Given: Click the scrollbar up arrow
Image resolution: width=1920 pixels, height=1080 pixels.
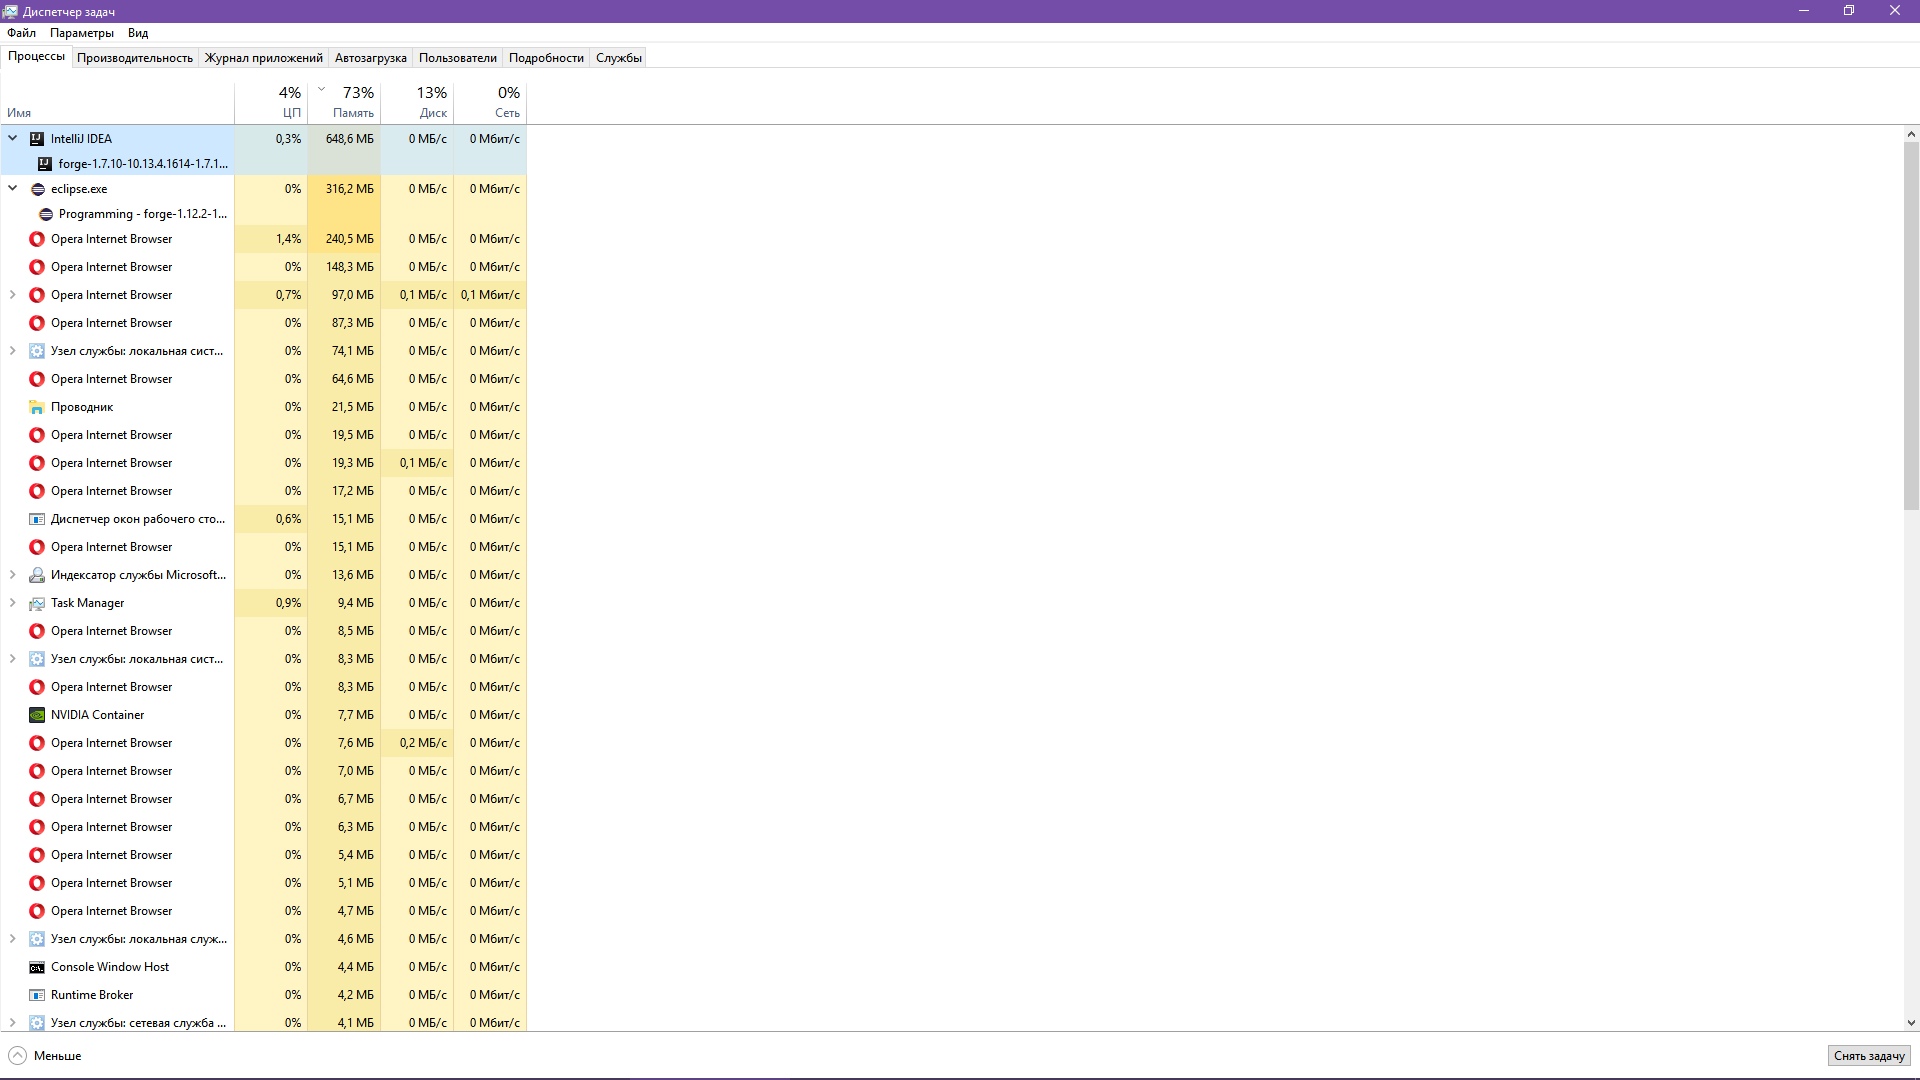Looking at the screenshot, I should click(1911, 134).
